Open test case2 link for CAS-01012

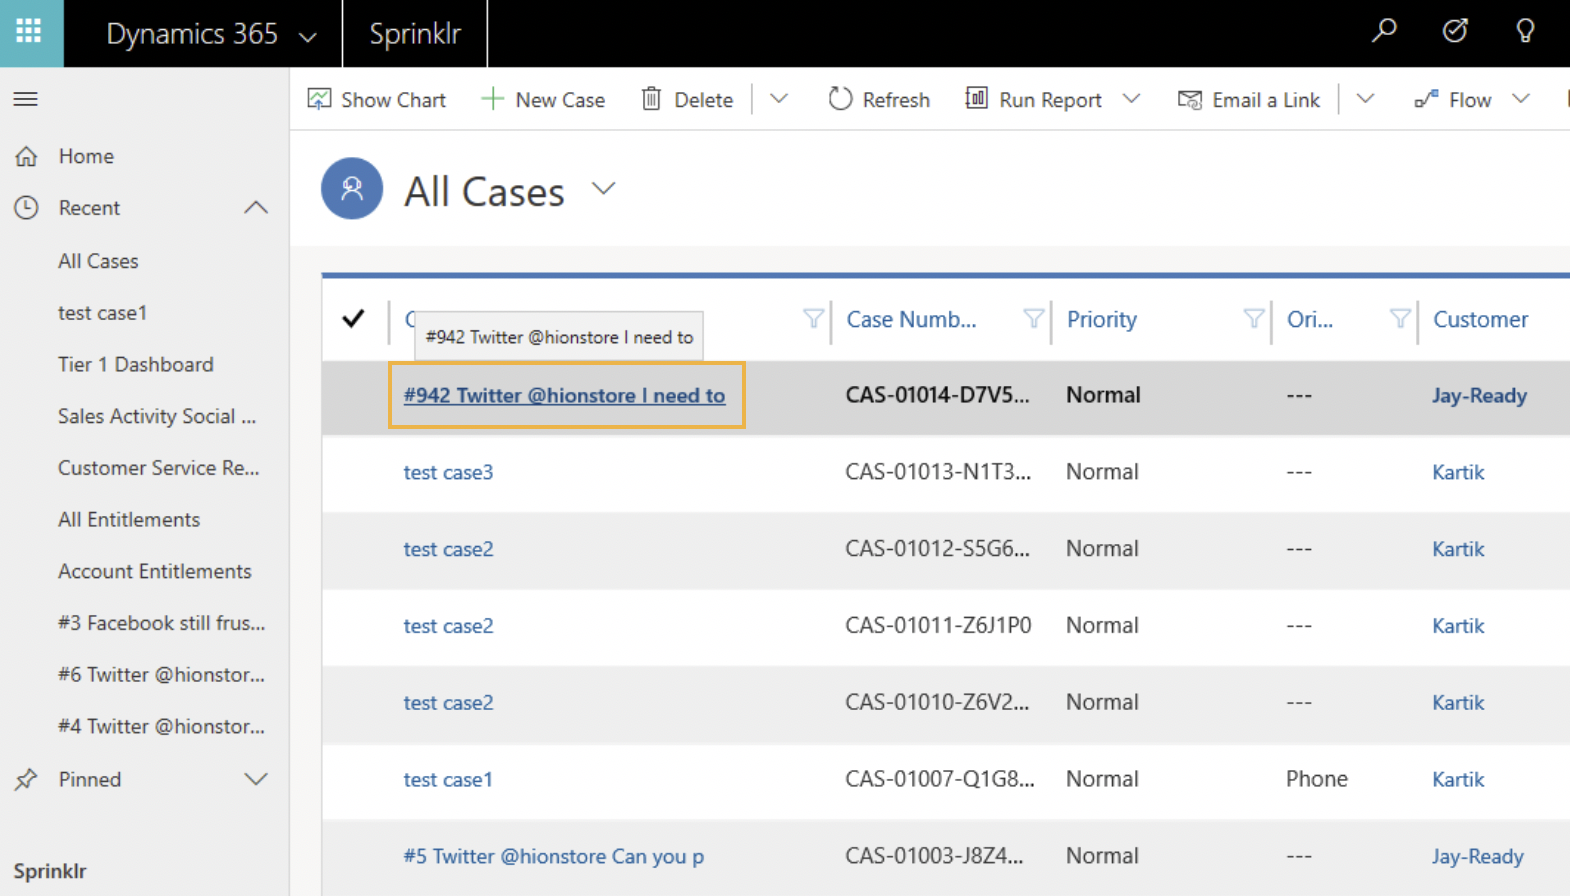click(x=448, y=549)
